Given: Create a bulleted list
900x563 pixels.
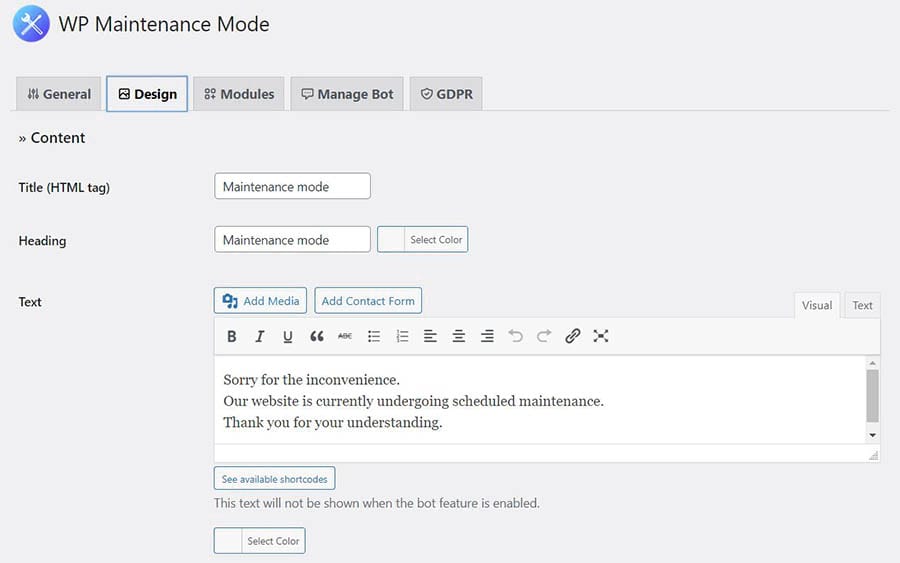Looking at the screenshot, I should (x=374, y=337).
